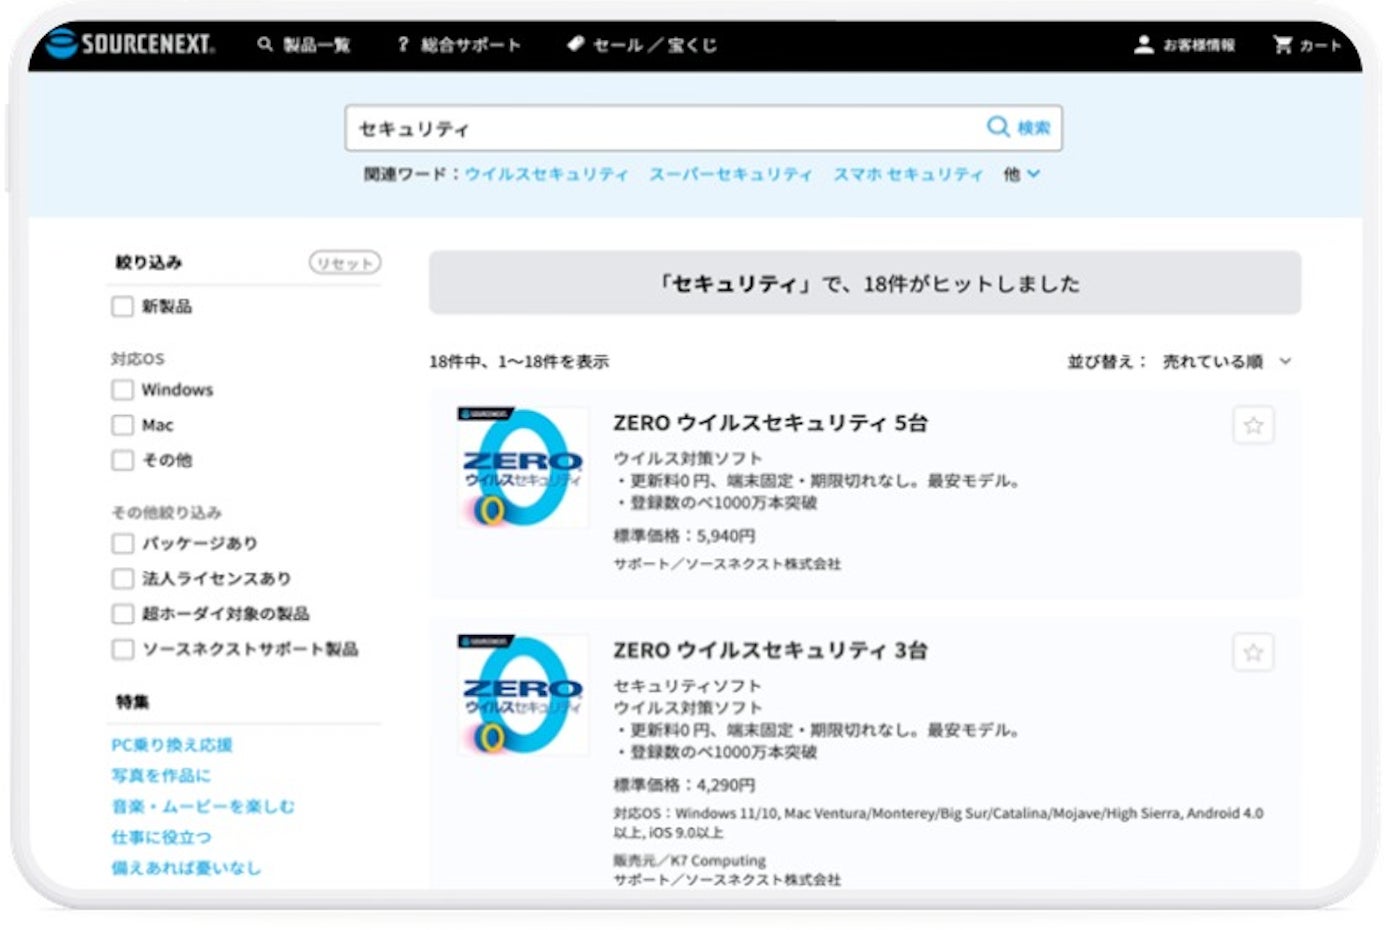
Task: Click the 標準価格：4,290円 price text
Action: tap(685, 784)
